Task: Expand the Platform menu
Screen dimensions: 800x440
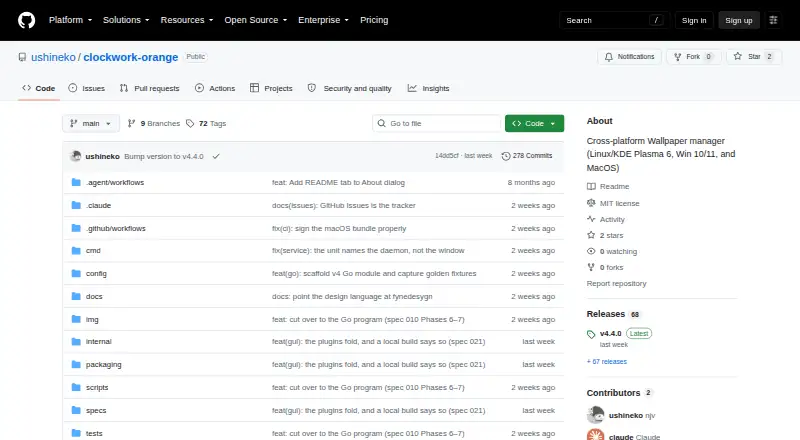Action: 70,20
